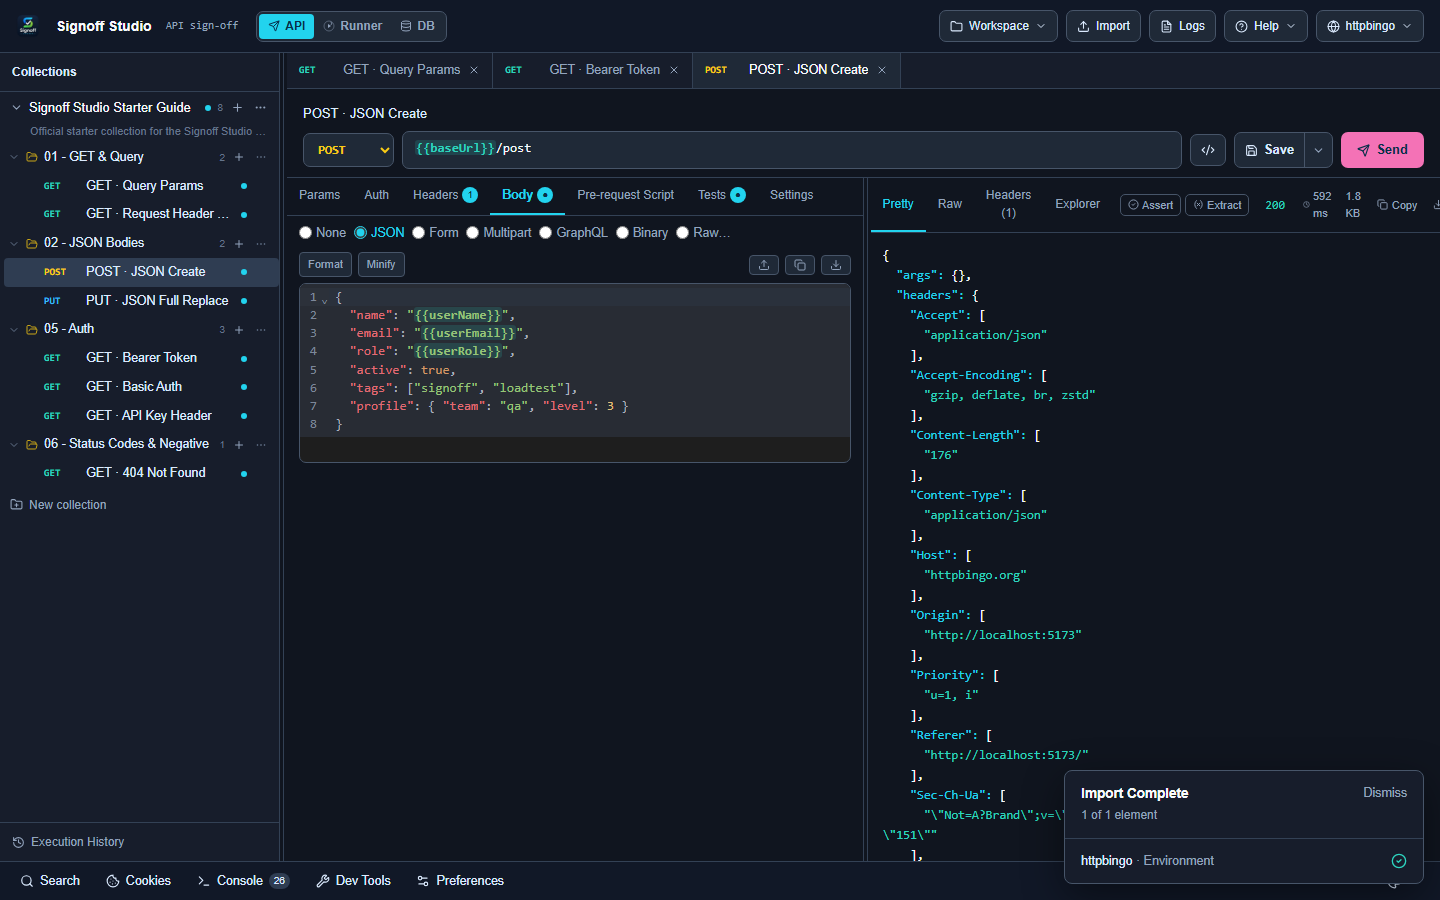
Task: Open the Save options dropdown arrow
Action: click(x=1319, y=150)
